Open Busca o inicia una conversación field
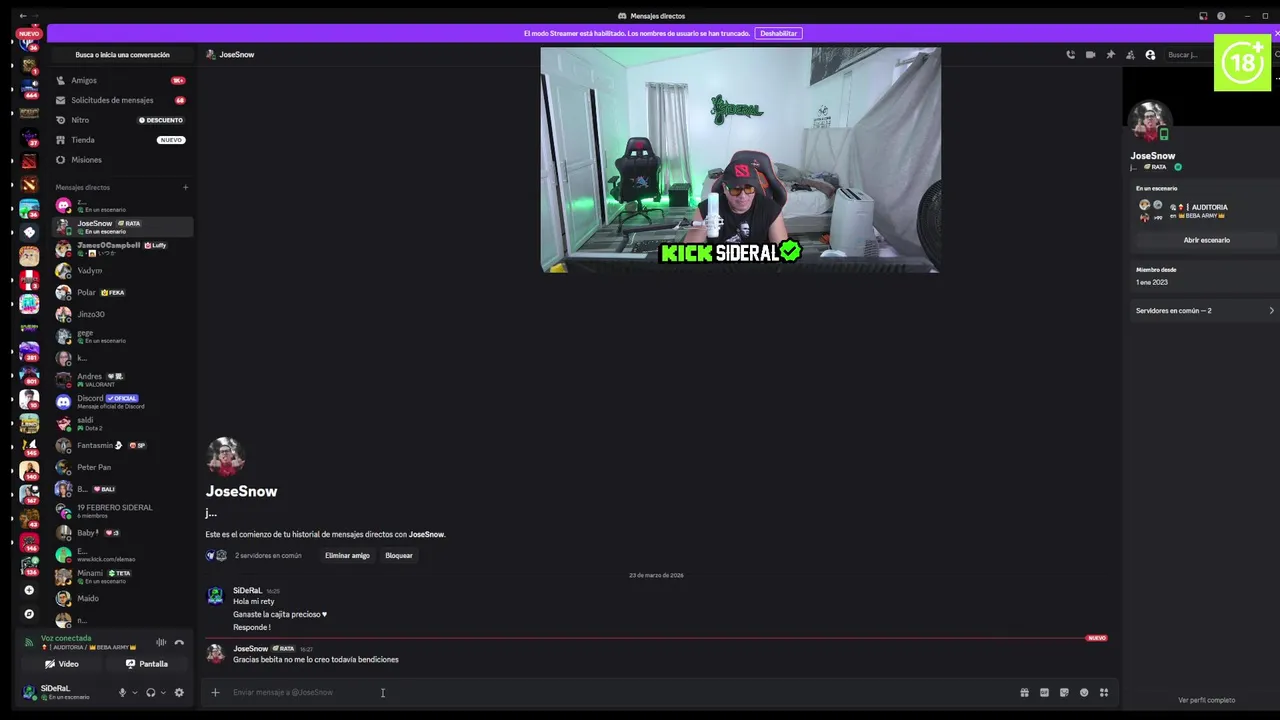Image resolution: width=1280 pixels, height=720 pixels. point(122,55)
